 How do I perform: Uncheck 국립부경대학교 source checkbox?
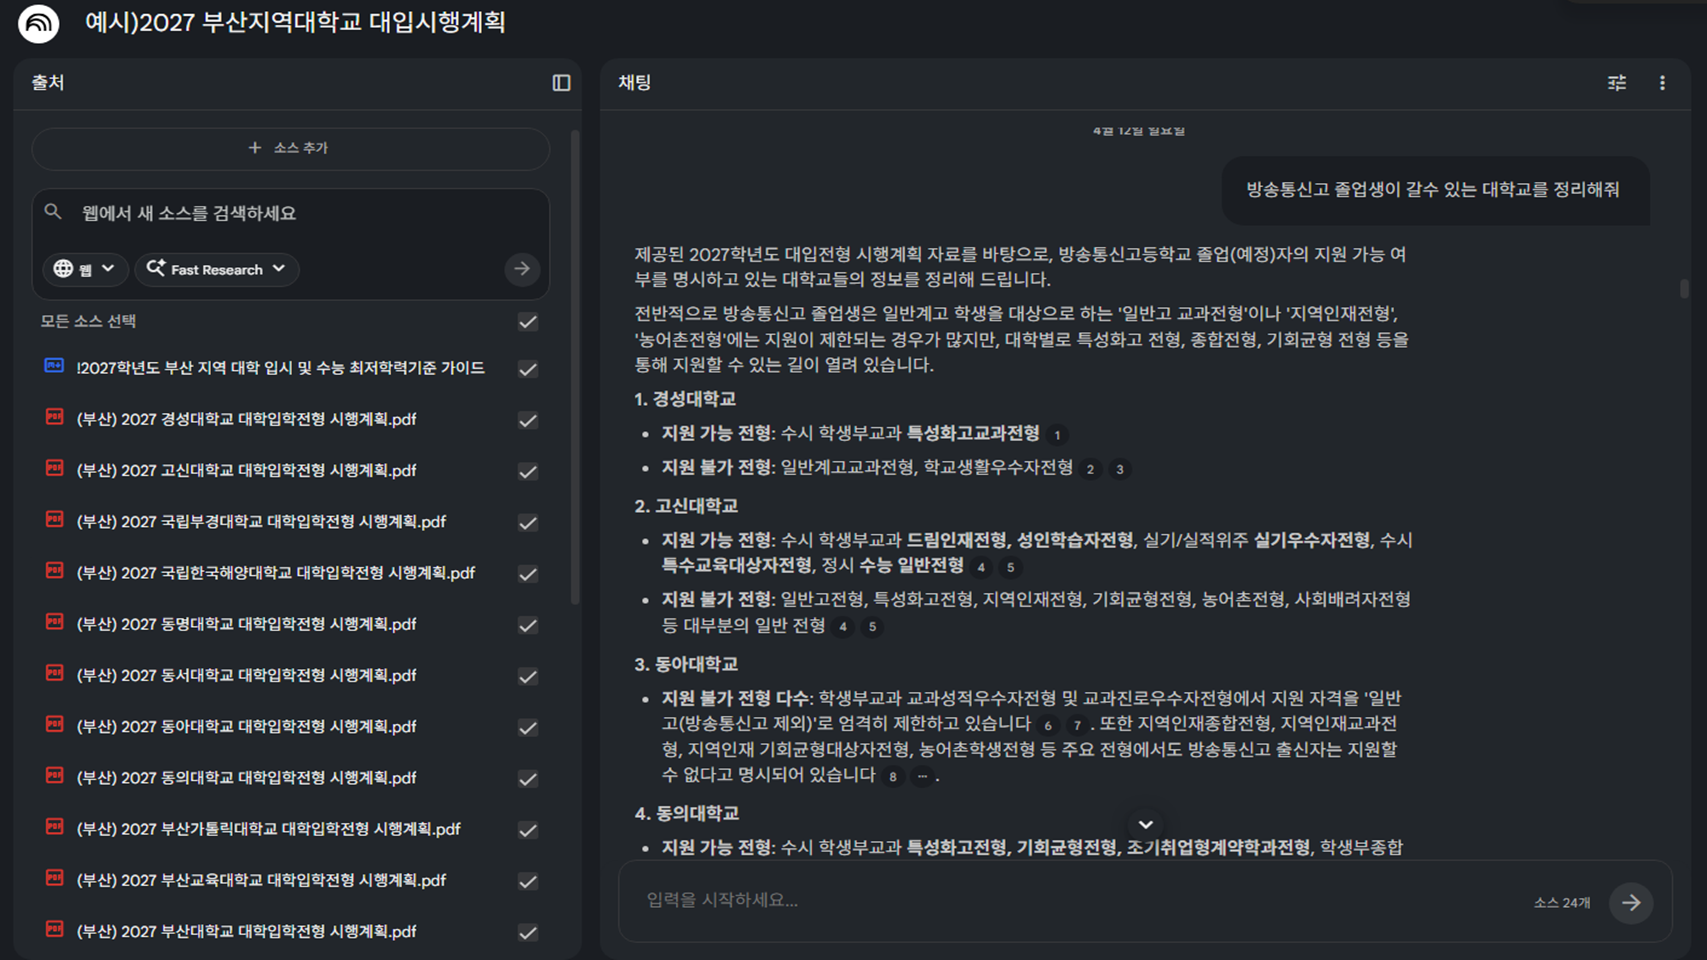coord(528,523)
